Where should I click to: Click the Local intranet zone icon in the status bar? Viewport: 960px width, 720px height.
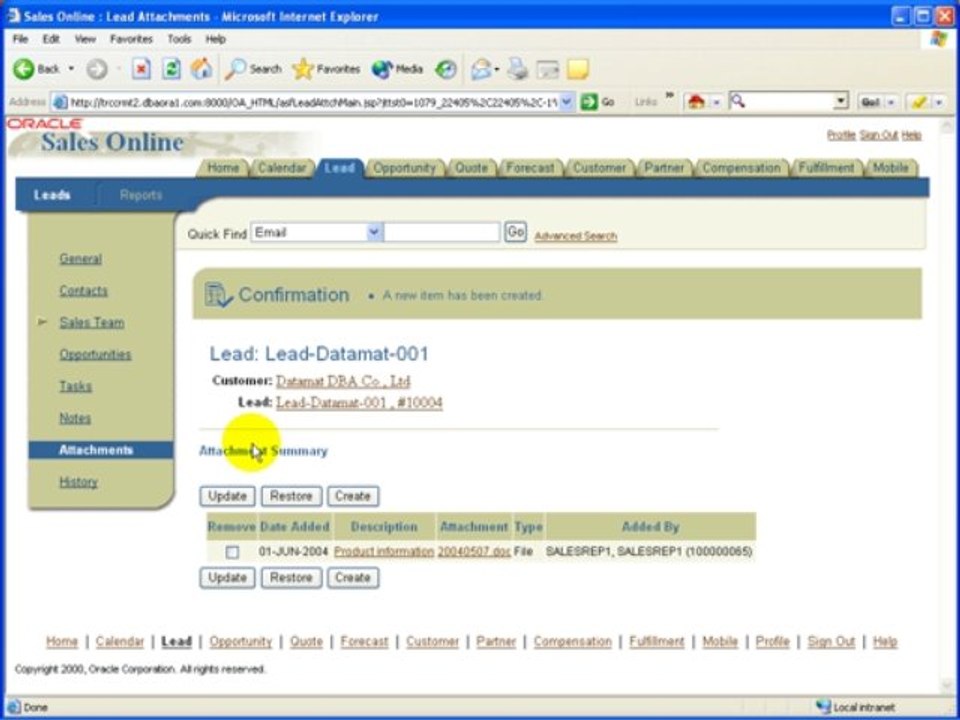[823, 707]
